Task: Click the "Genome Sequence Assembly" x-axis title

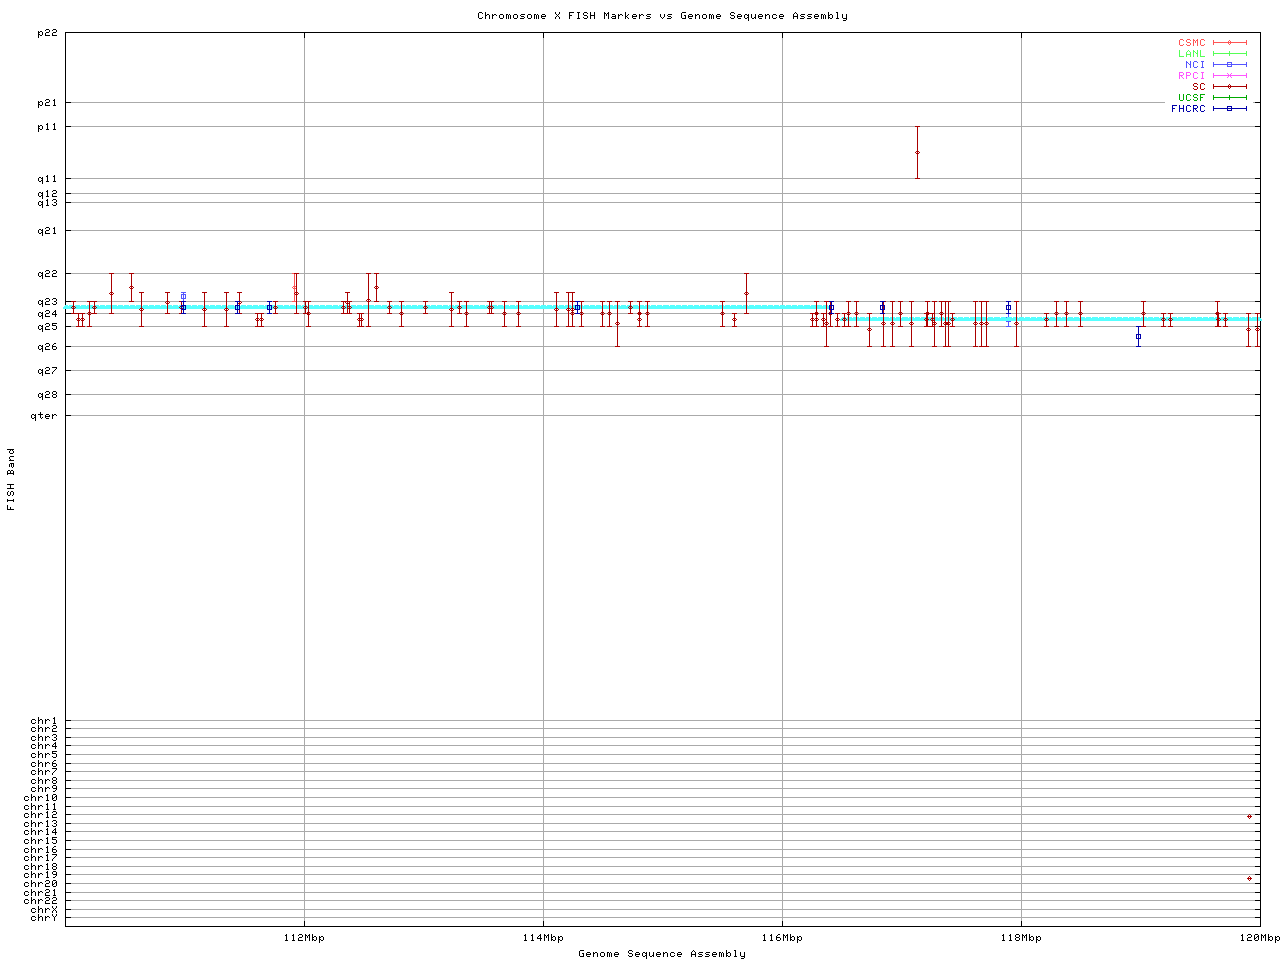Action: point(662,954)
